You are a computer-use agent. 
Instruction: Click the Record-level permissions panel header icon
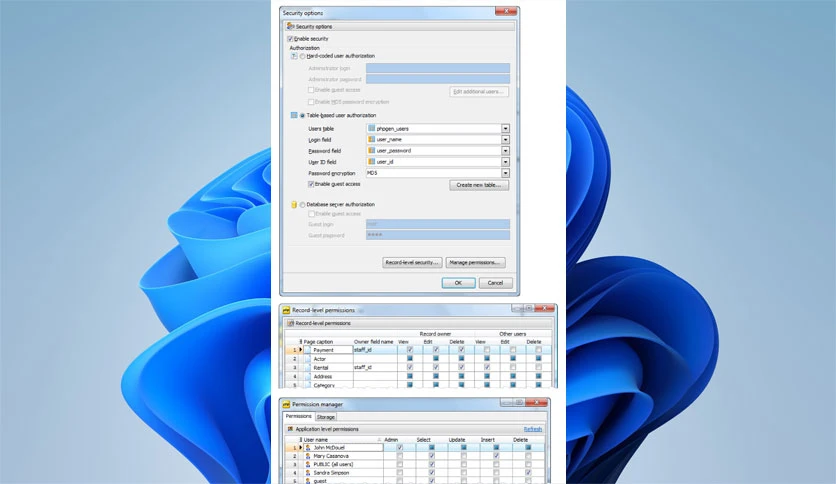point(291,323)
